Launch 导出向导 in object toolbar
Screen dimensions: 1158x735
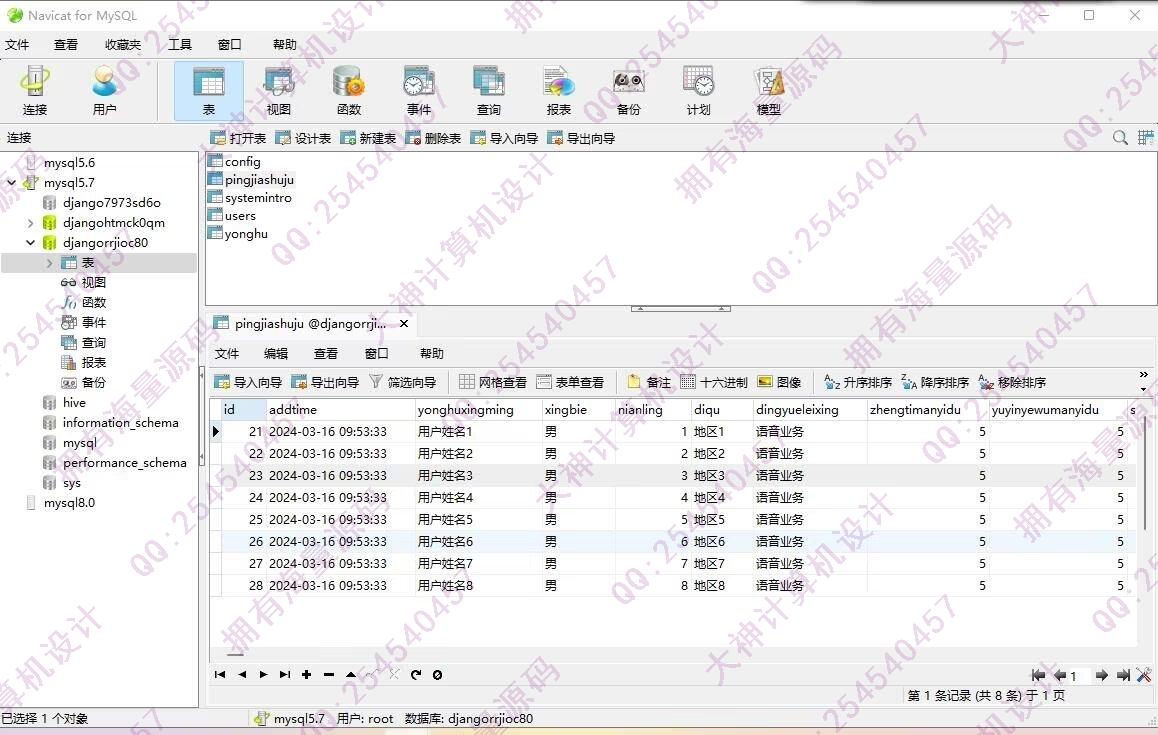tap(580, 138)
